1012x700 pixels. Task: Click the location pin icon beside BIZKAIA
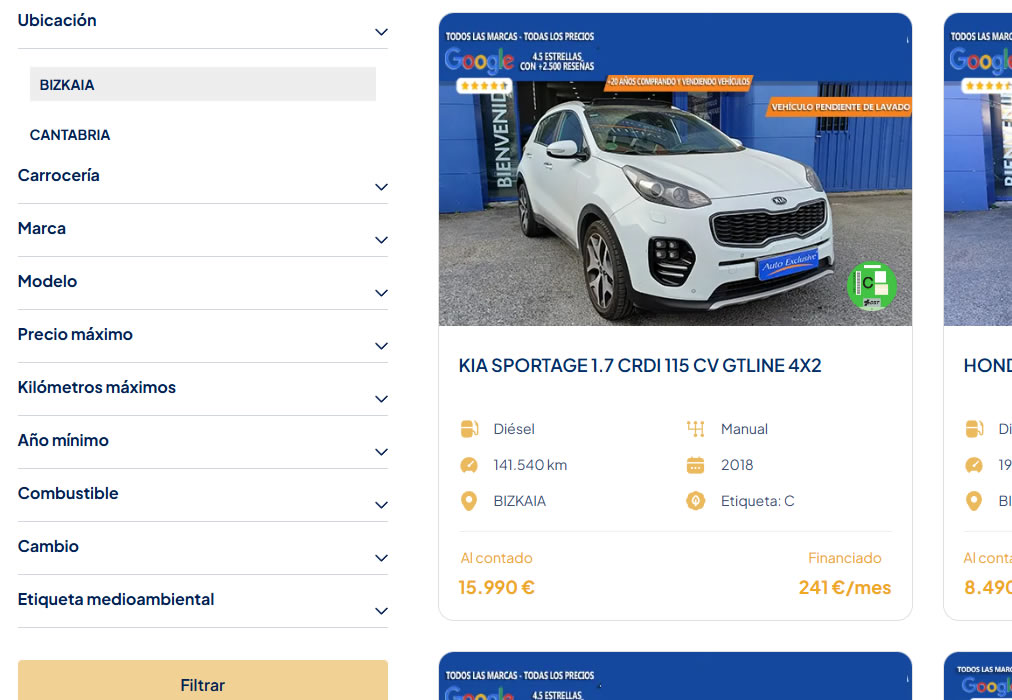tap(469, 501)
